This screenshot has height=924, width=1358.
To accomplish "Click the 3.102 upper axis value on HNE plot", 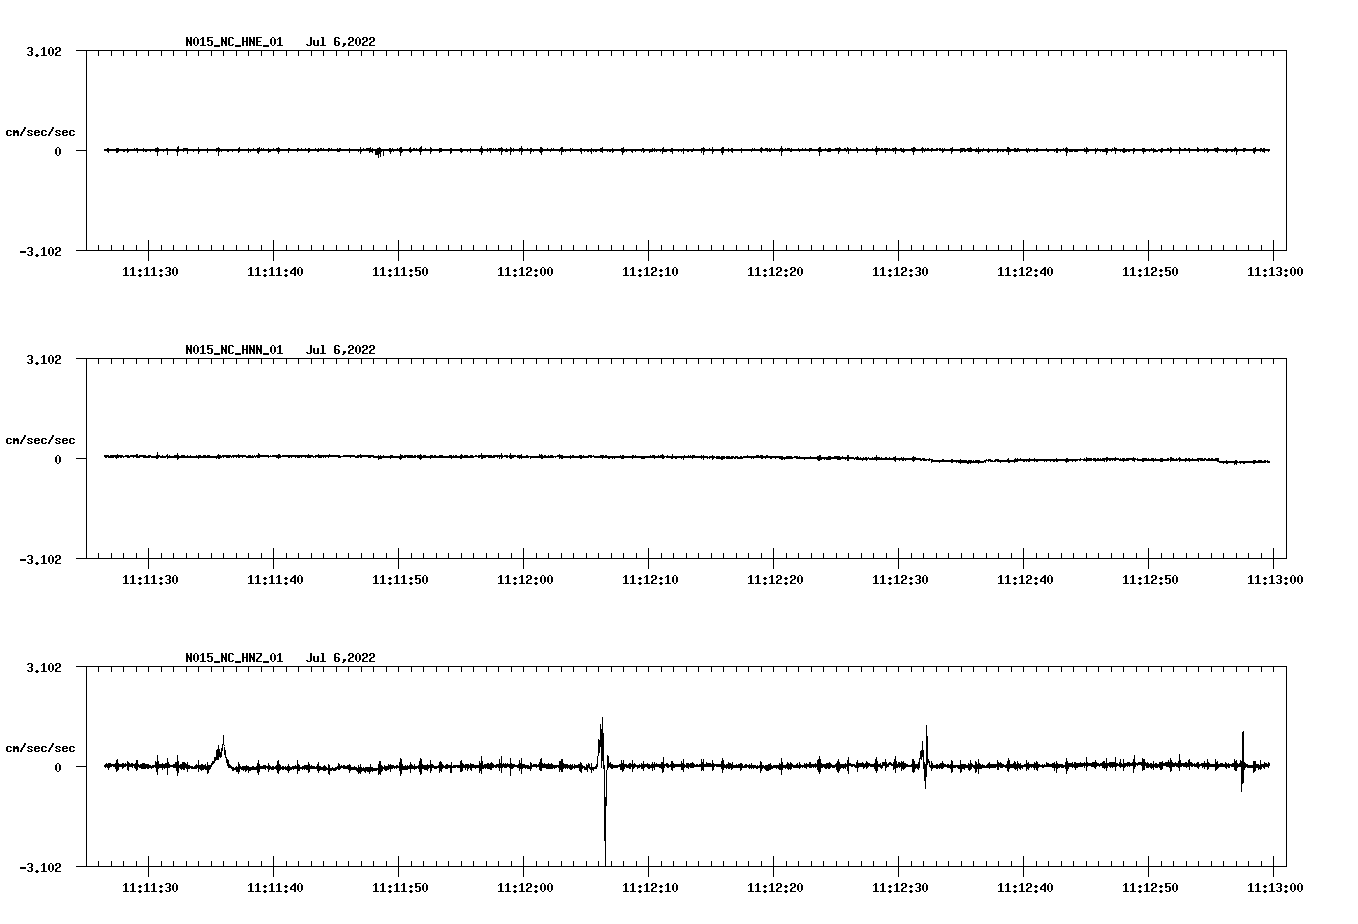I will (44, 51).
